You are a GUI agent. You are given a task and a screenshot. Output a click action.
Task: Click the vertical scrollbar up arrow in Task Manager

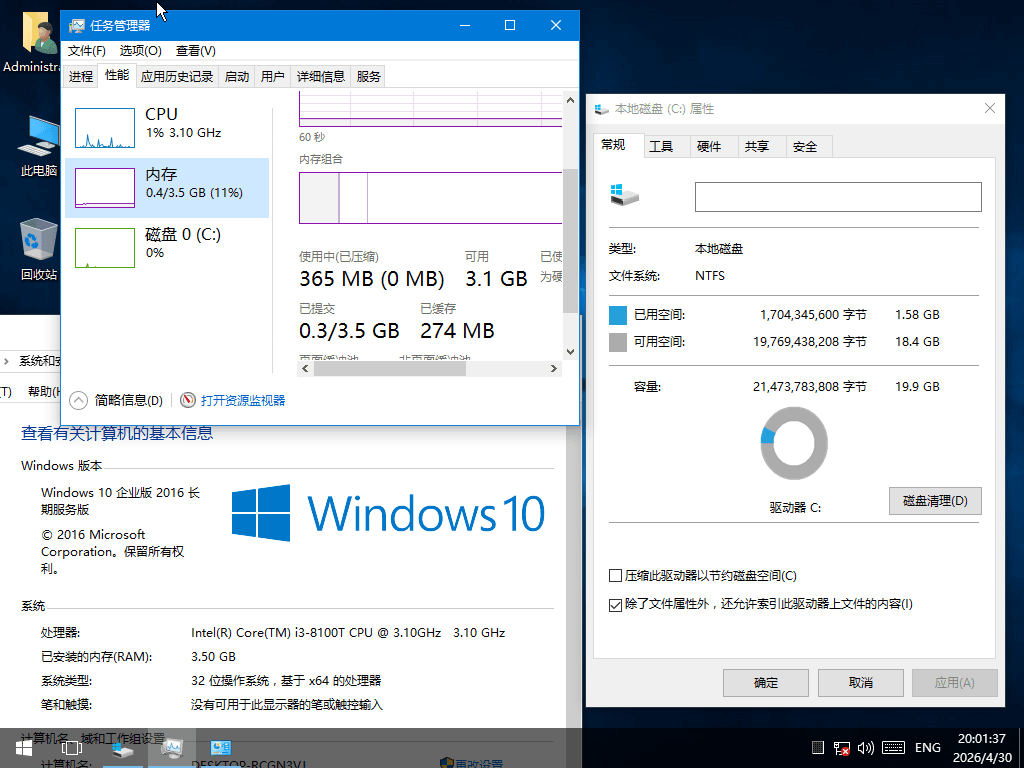click(x=570, y=100)
